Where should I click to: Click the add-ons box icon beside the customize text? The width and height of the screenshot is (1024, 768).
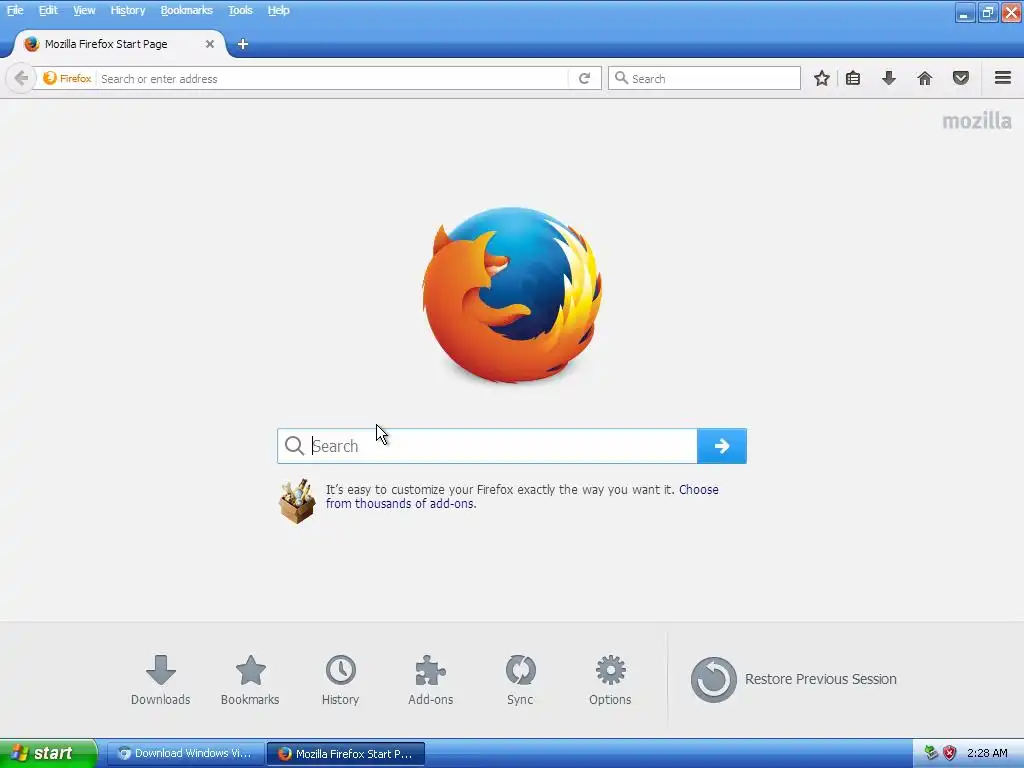click(297, 501)
